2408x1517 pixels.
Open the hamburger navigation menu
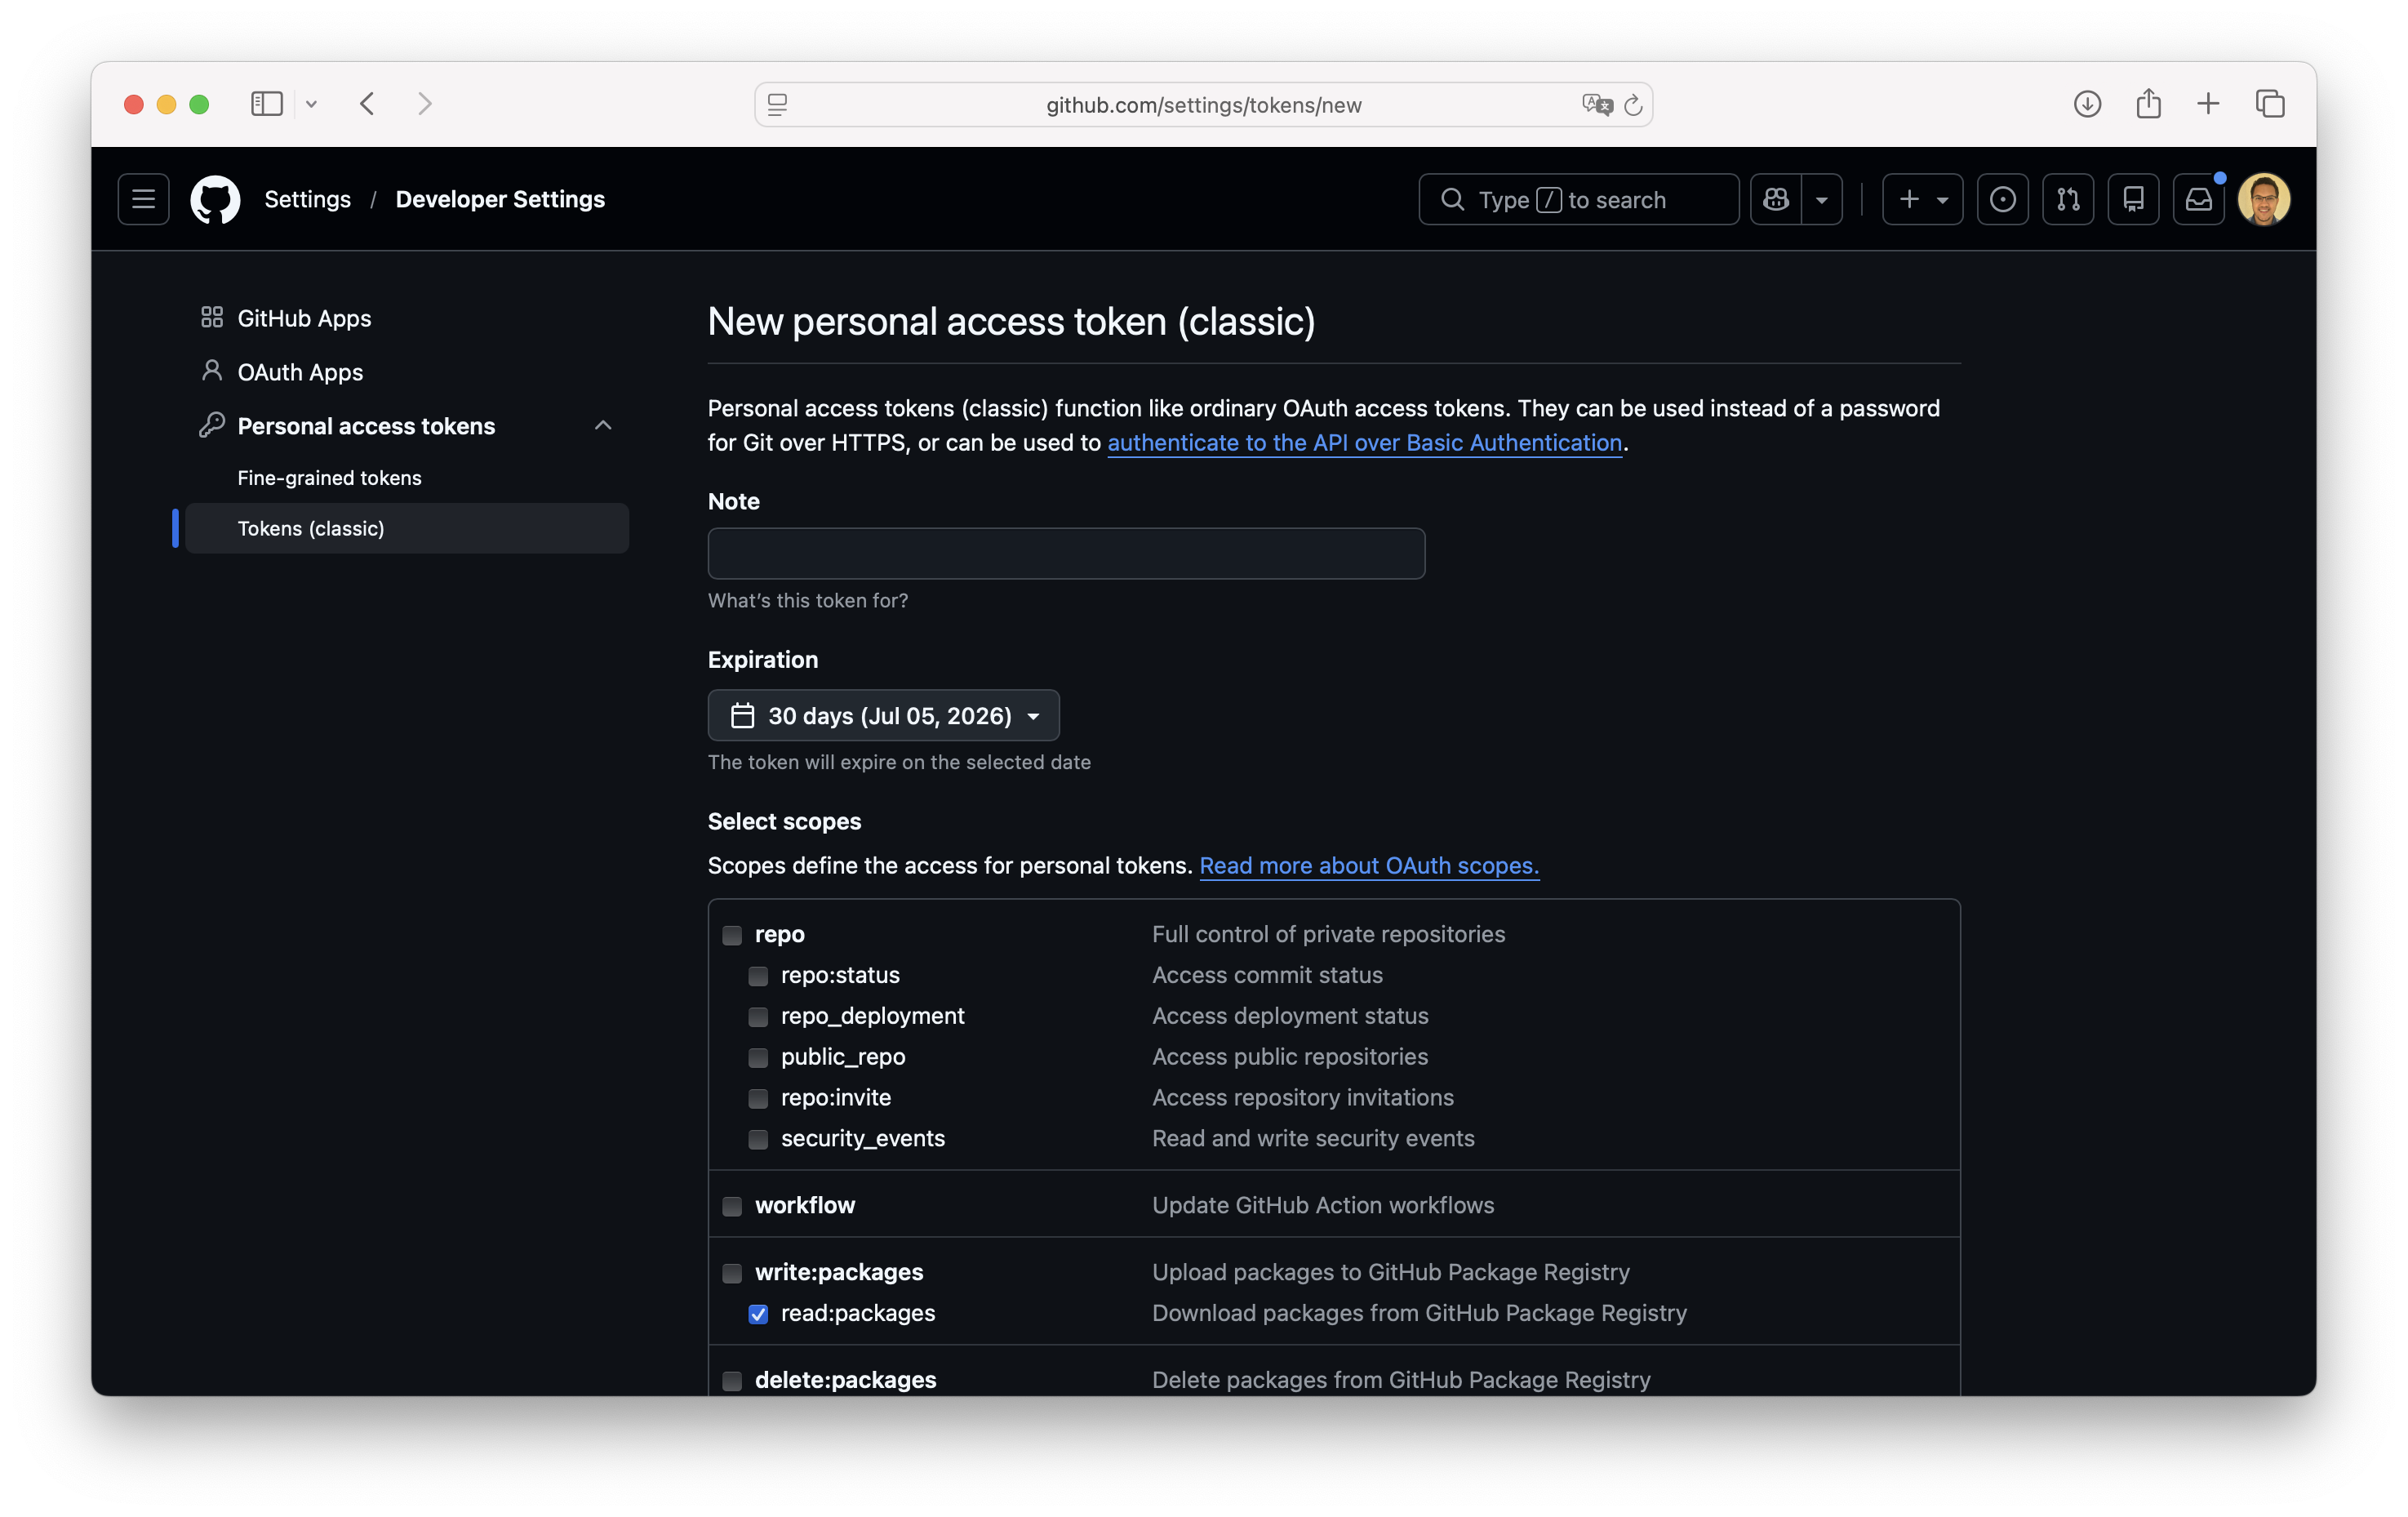coord(143,199)
